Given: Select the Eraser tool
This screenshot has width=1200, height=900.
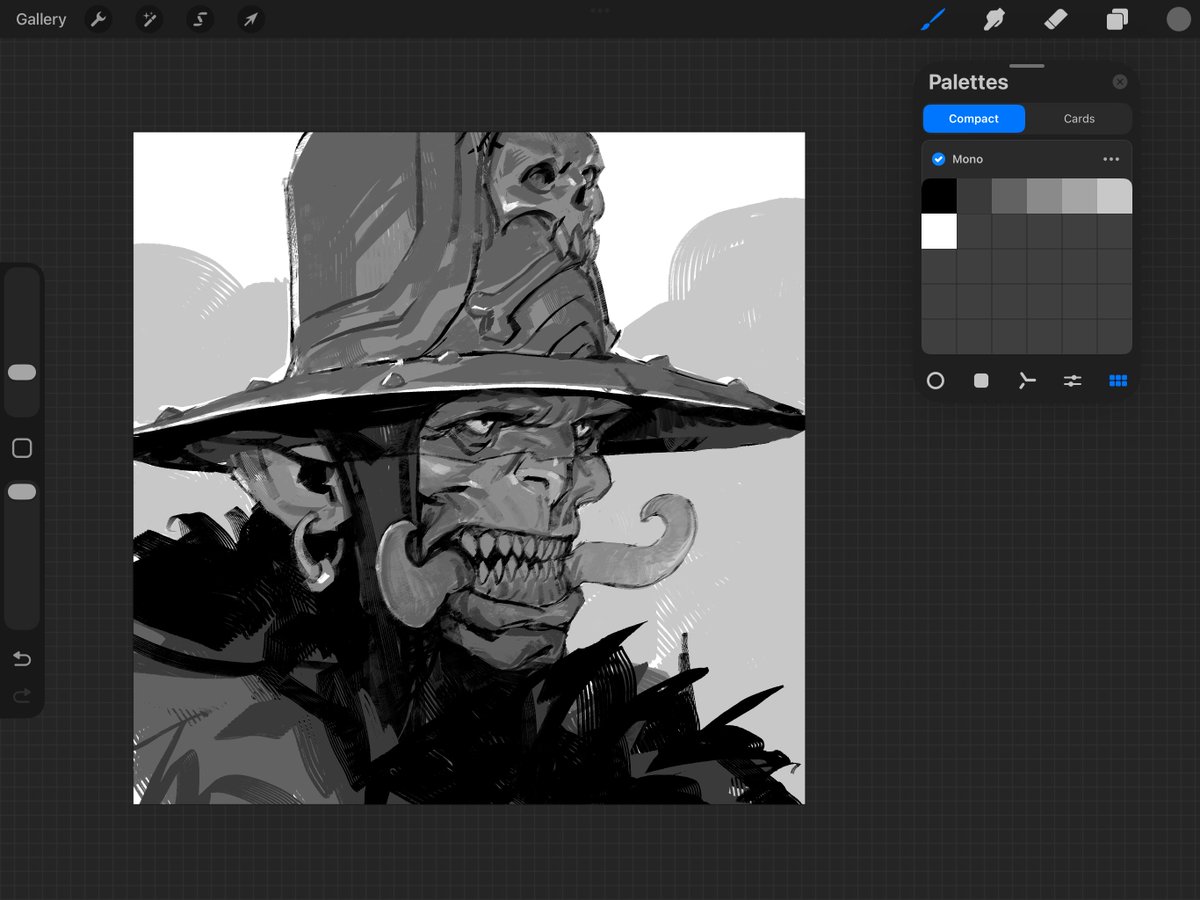Looking at the screenshot, I should click(1056, 19).
